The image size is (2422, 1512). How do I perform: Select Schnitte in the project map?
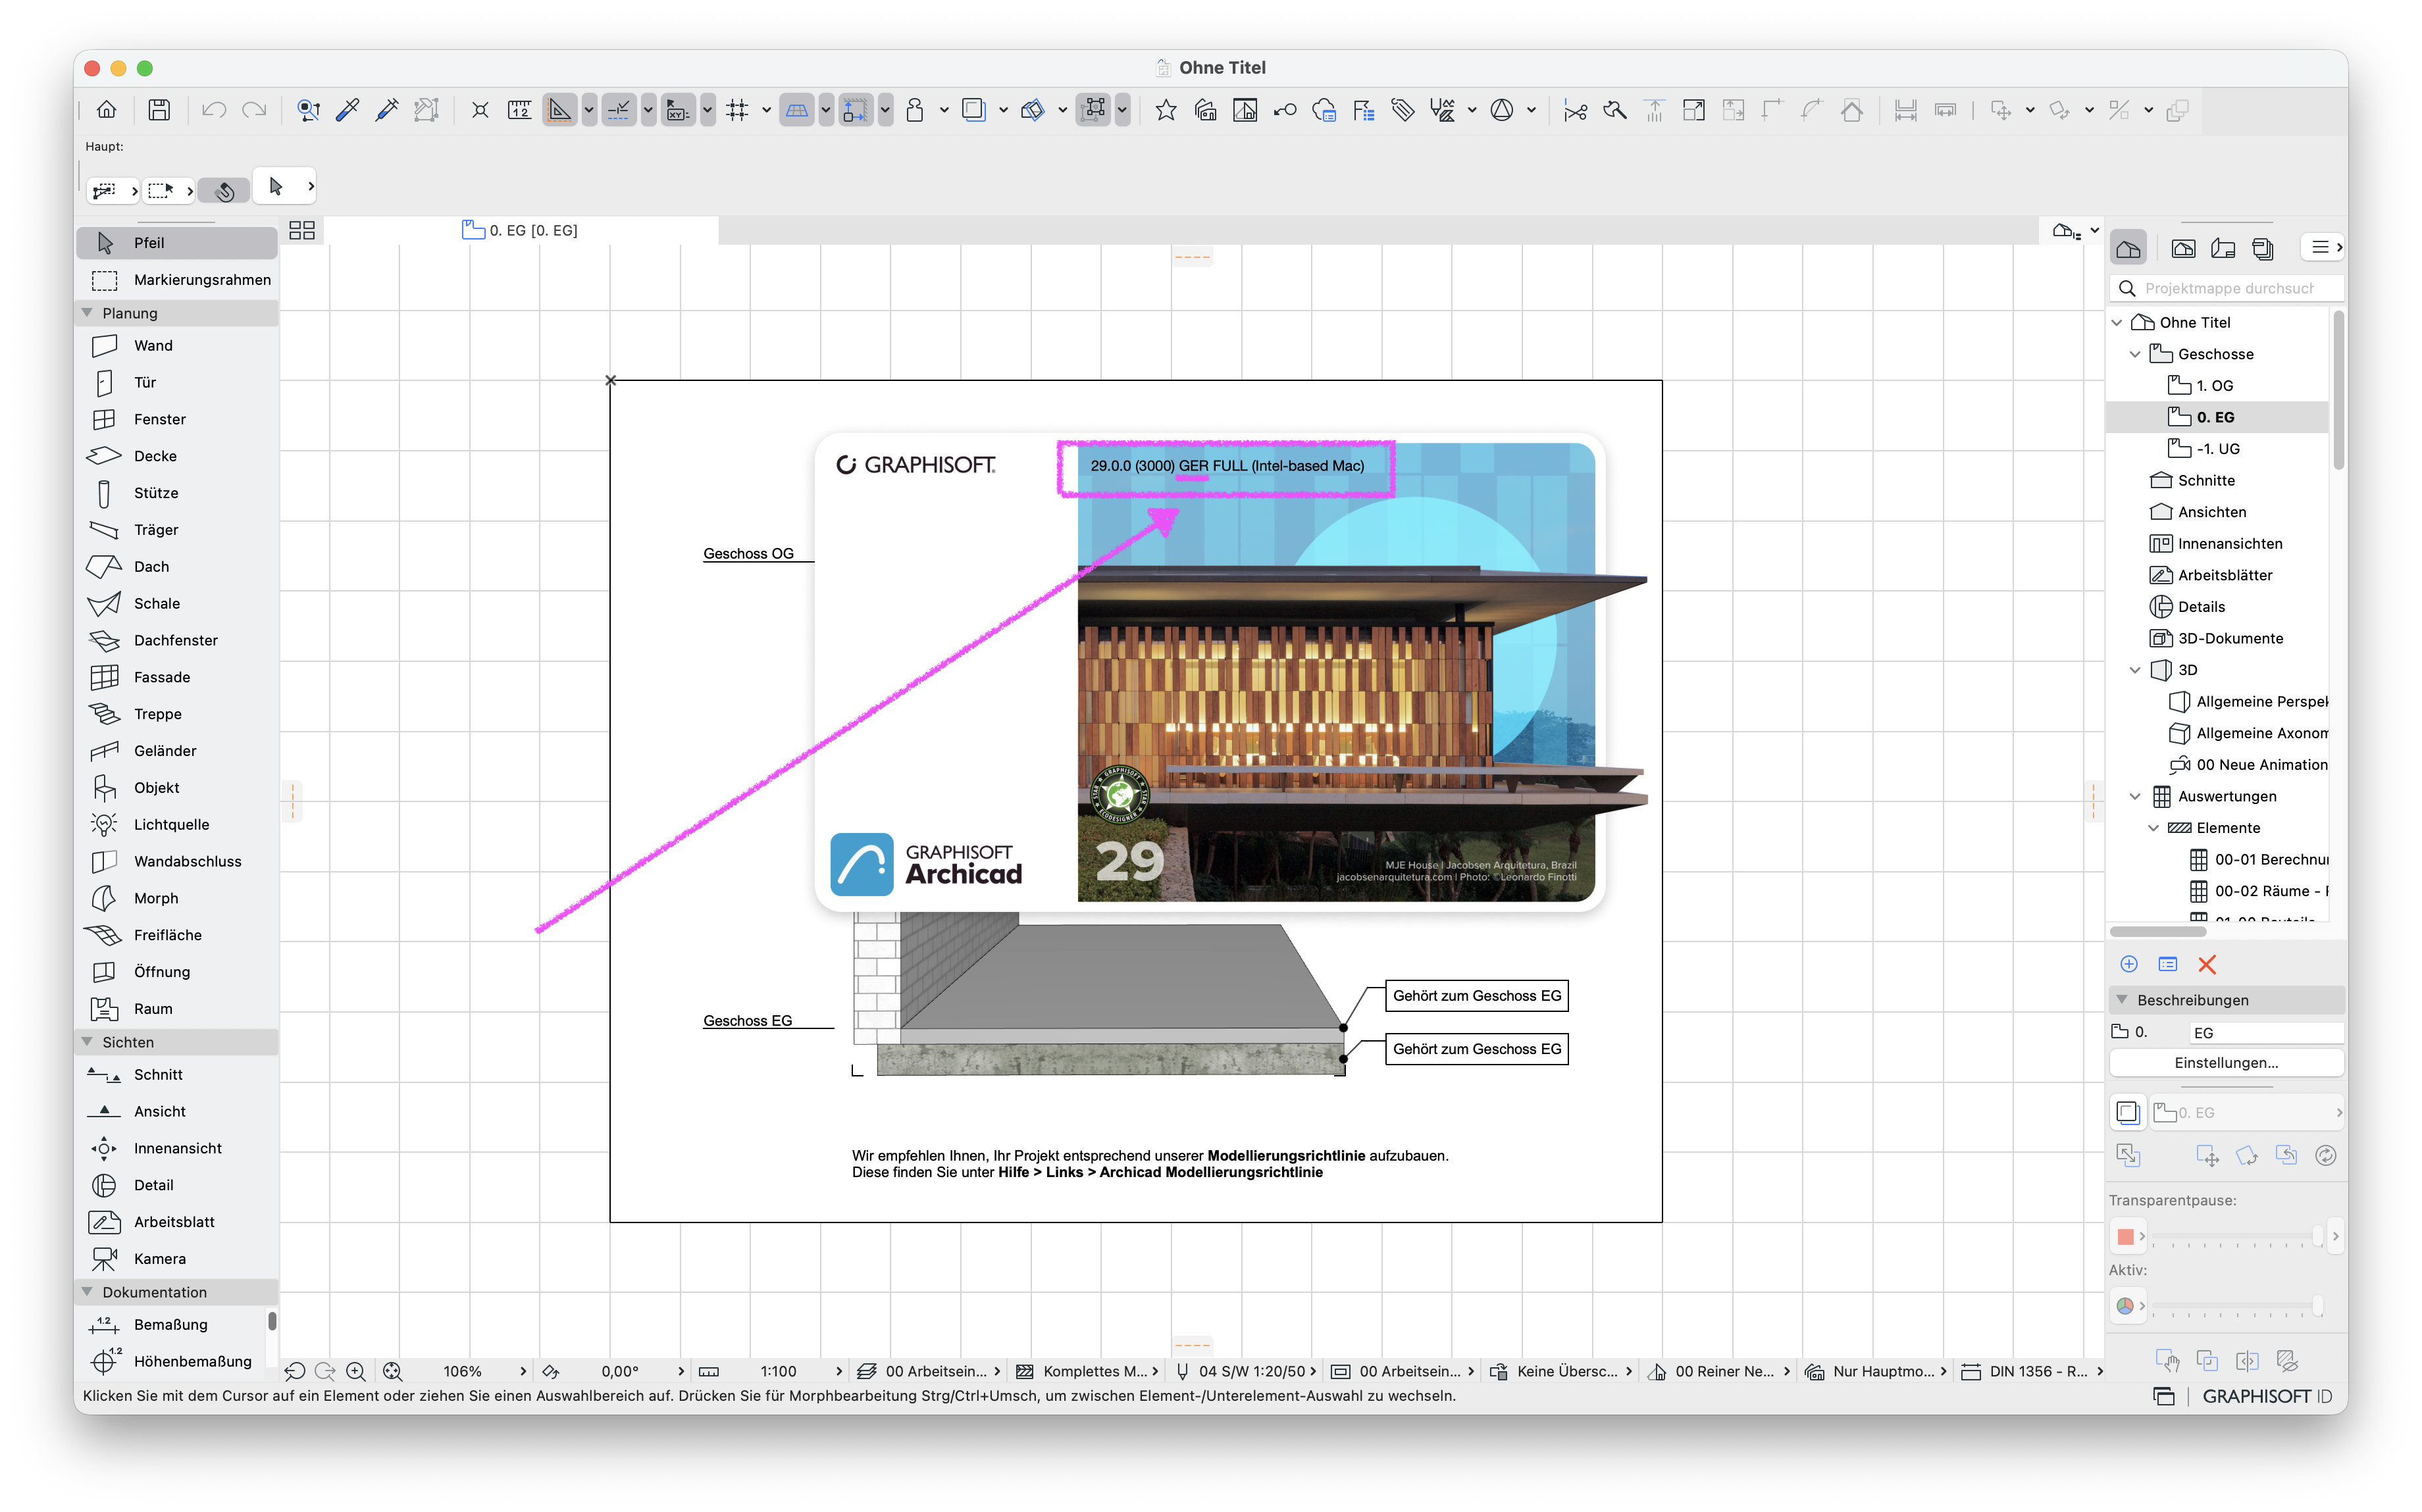[x=2205, y=481]
